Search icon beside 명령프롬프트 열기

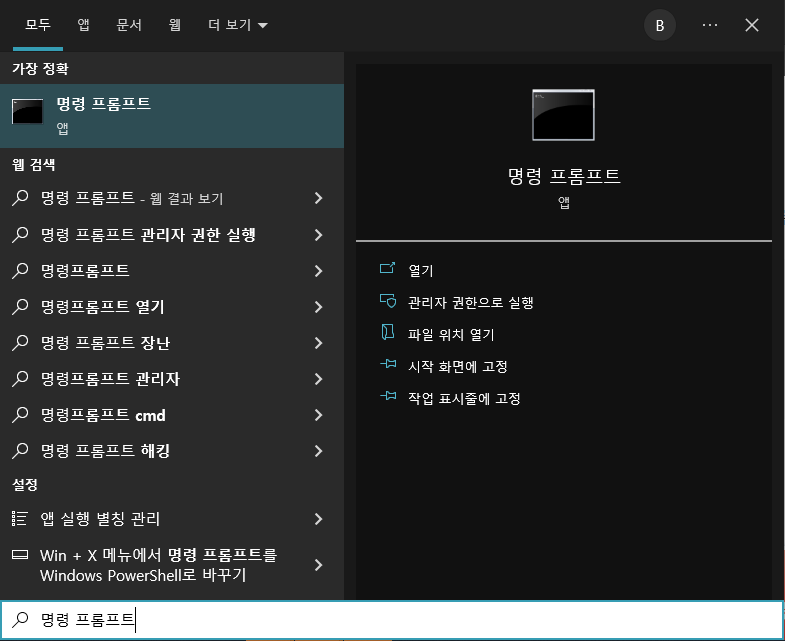[20, 307]
